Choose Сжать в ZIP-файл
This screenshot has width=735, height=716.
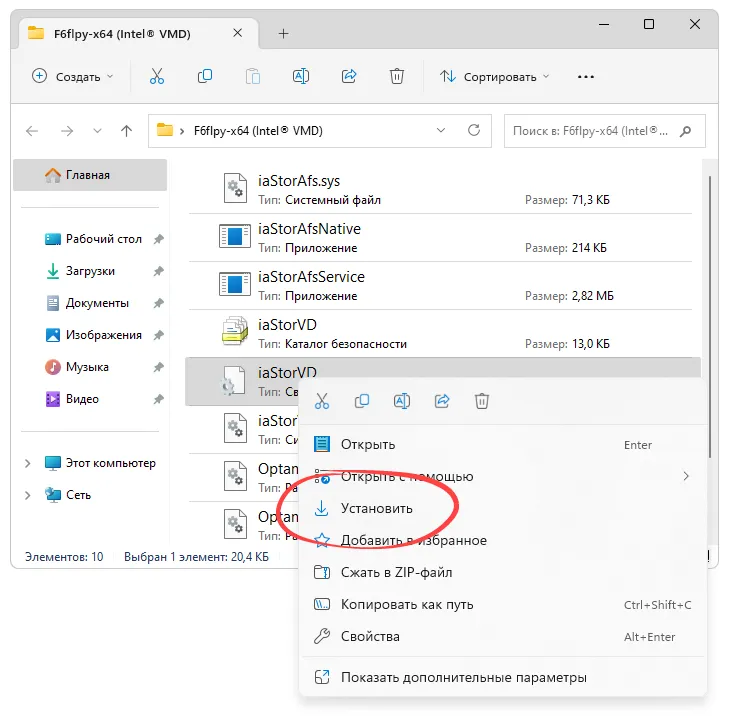pos(502,572)
